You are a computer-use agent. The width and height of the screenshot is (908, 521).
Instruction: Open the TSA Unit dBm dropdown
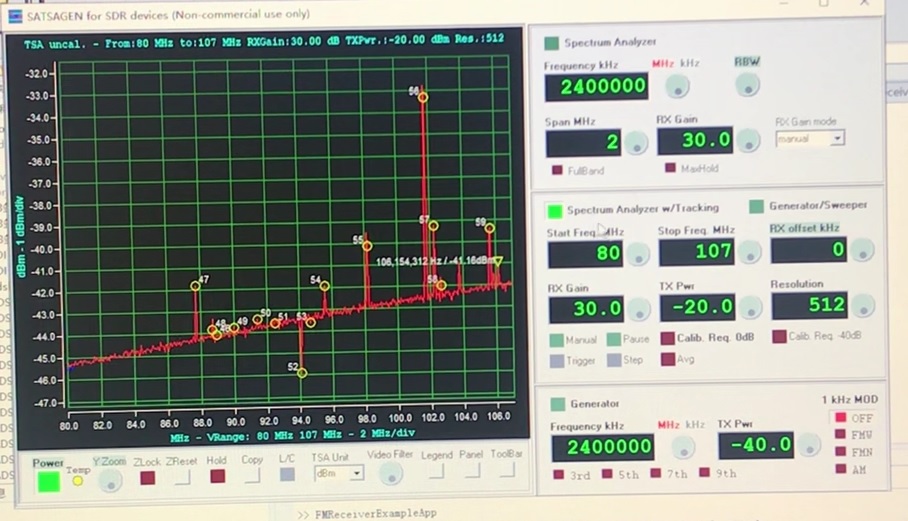pyautogui.click(x=338, y=473)
